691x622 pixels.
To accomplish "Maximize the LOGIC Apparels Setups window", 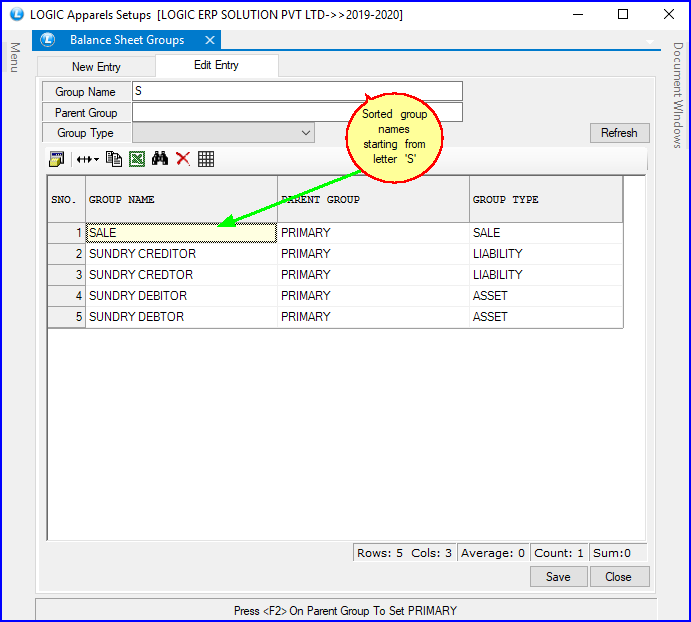I will coord(623,15).
